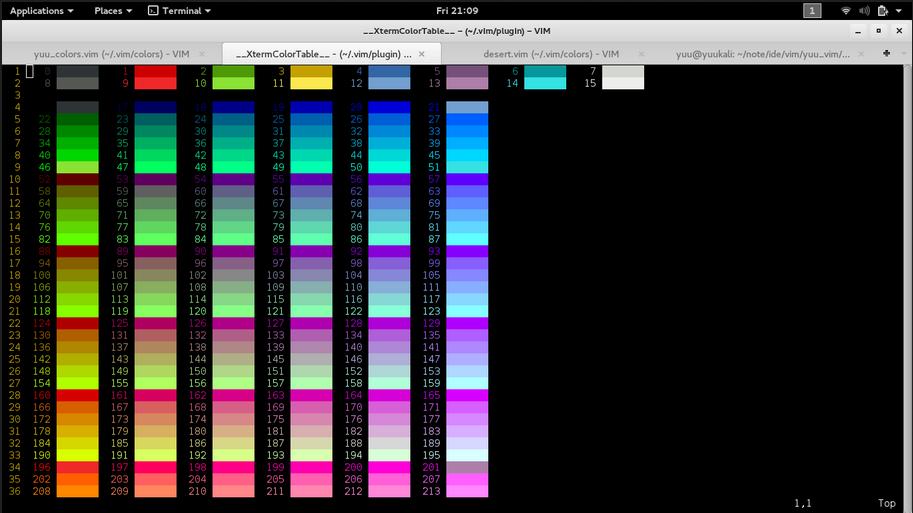Click the yellow color swatch 11

[x=312, y=83]
